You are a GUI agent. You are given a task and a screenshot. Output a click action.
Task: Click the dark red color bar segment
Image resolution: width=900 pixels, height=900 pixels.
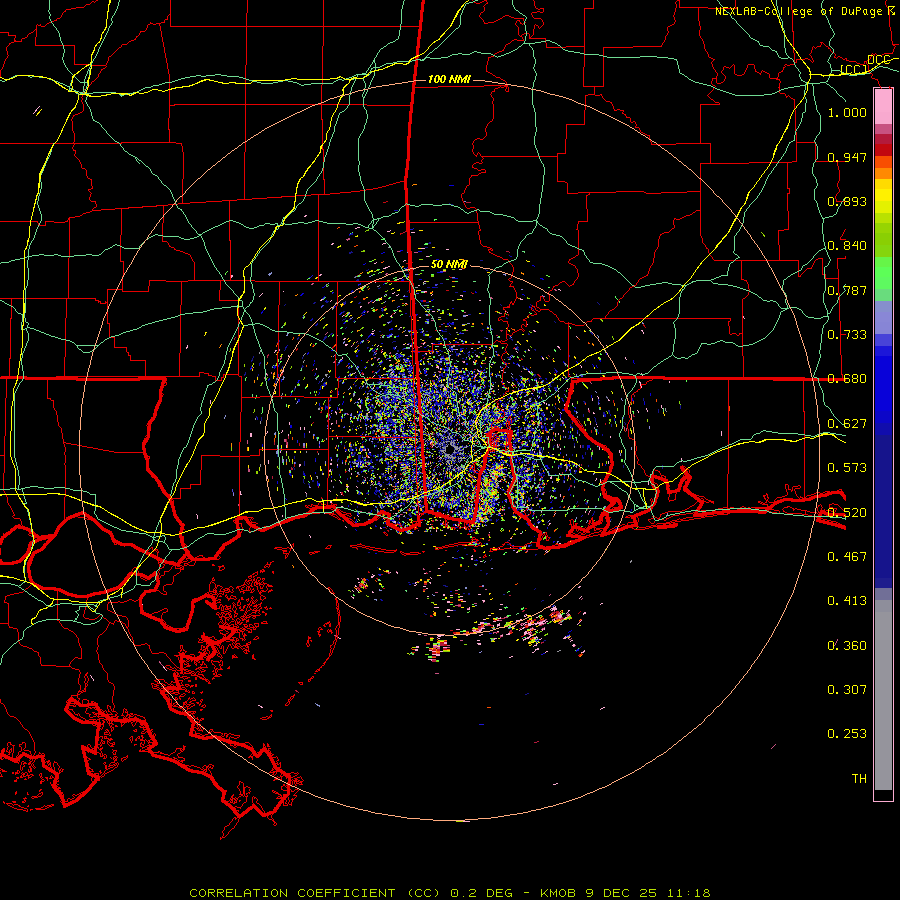point(883,150)
